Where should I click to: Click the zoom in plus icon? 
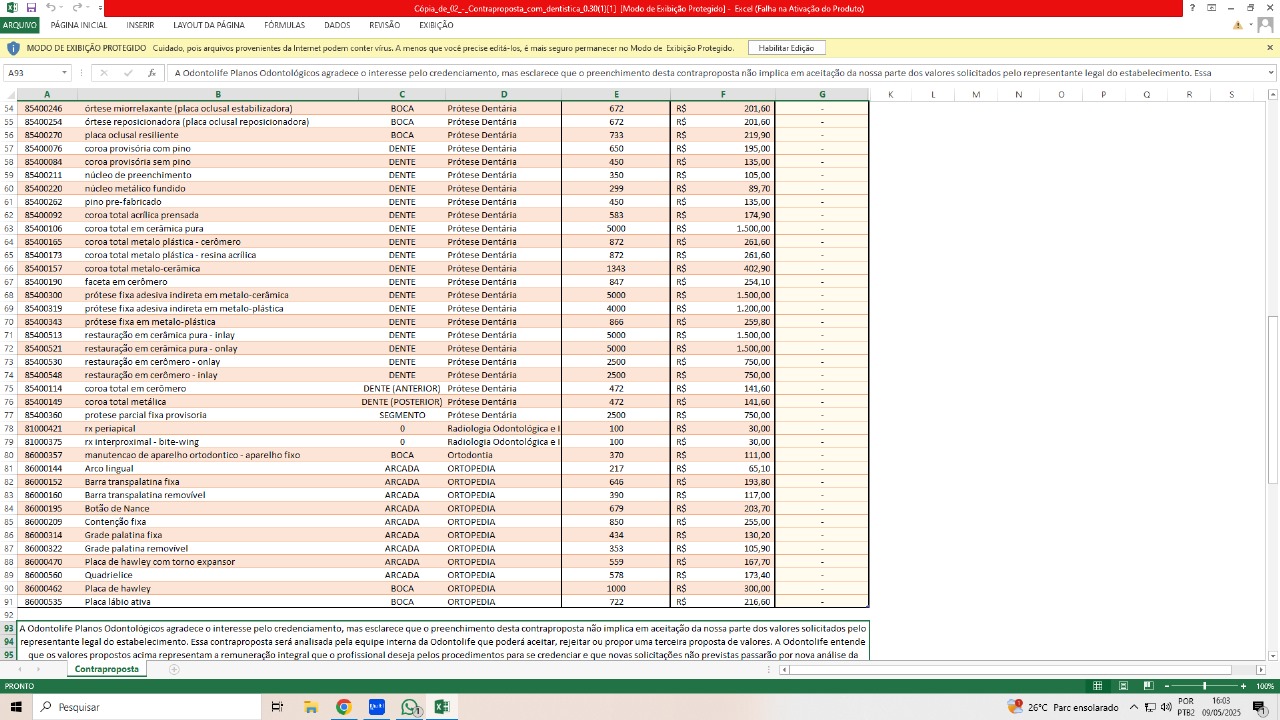[1243, 686]
